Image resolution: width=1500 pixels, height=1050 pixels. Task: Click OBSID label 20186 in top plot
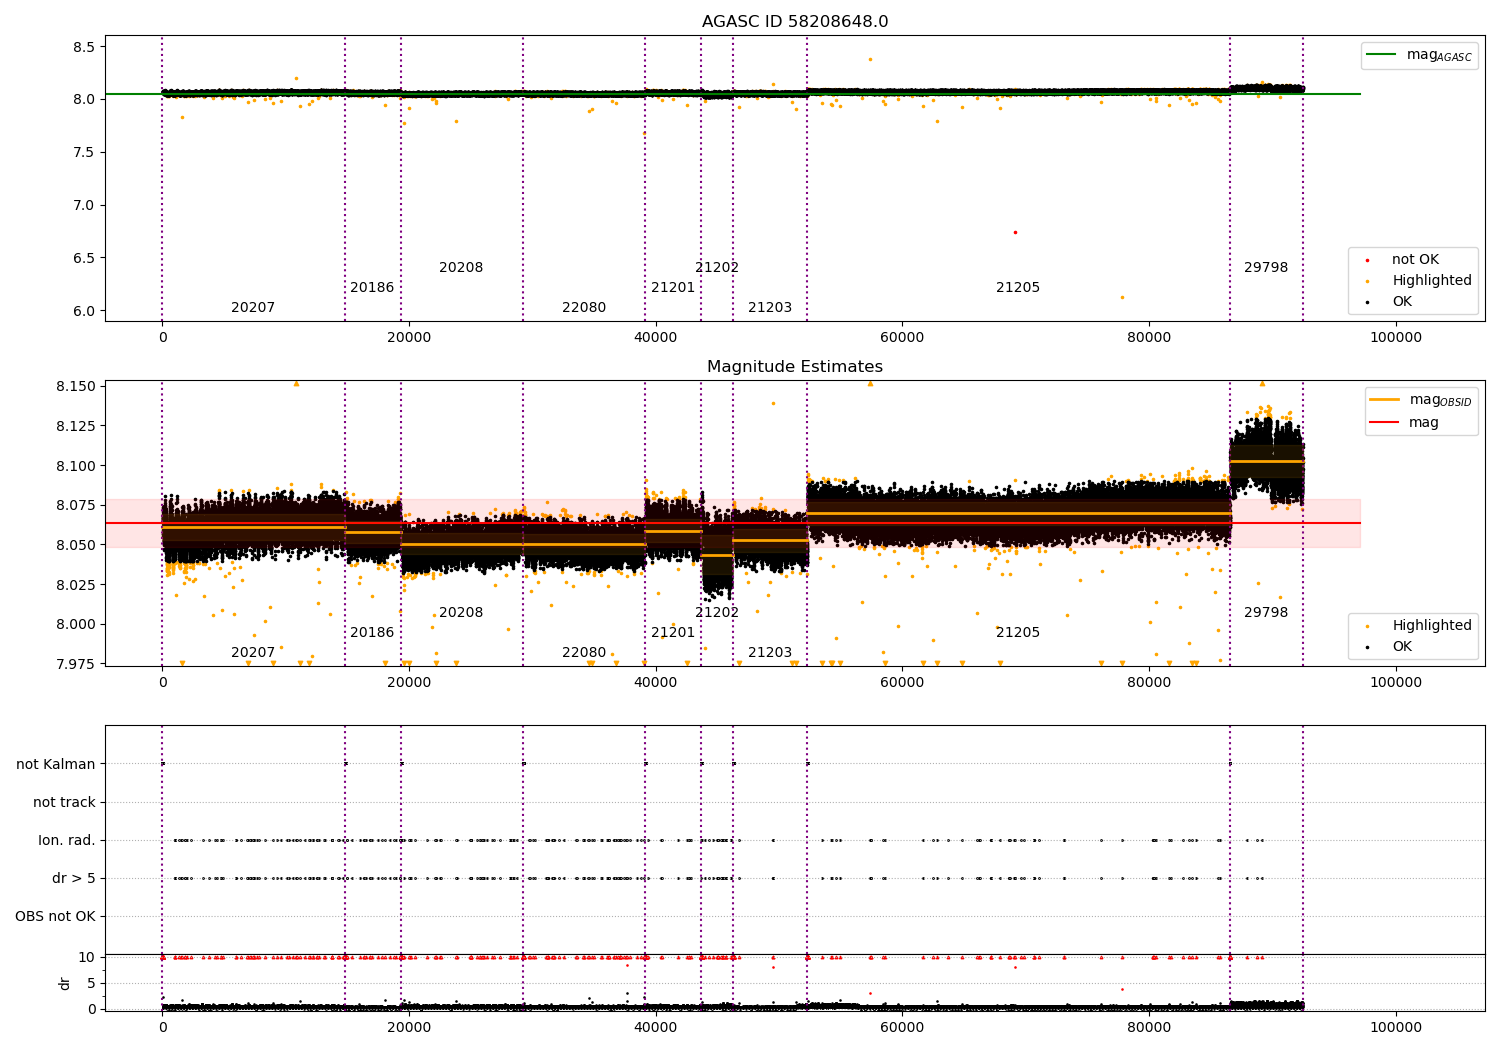coord(372,288)
